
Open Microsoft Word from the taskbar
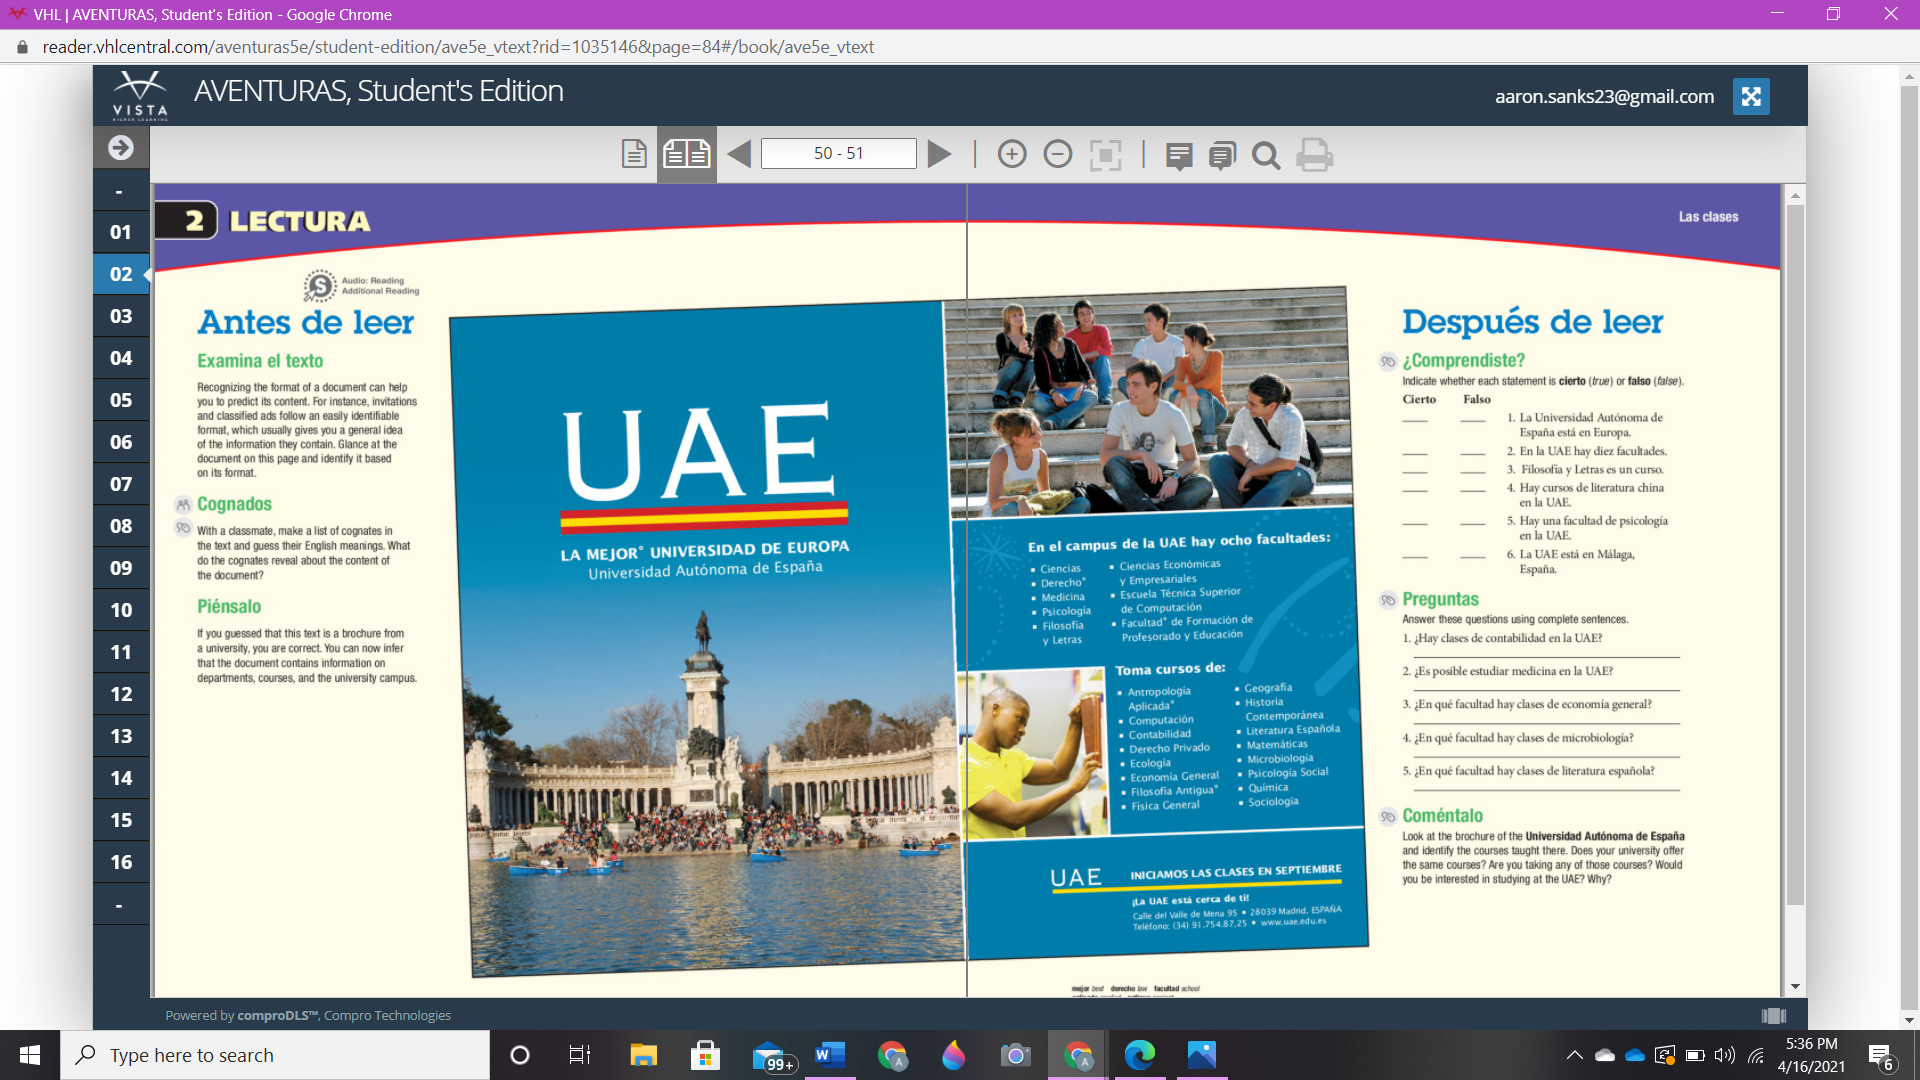(829, 1055)
